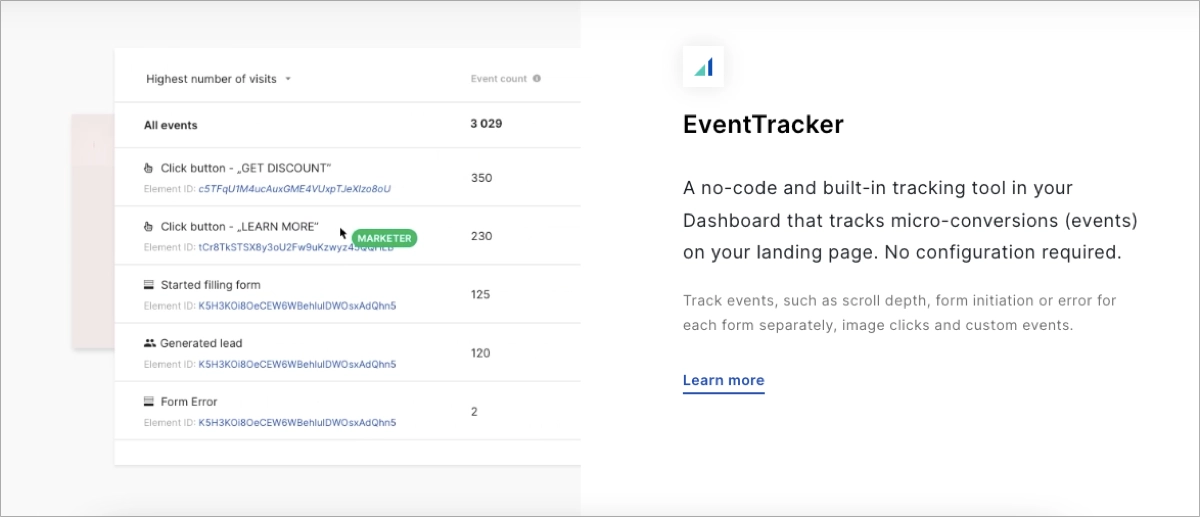The height and width of the screenshot is (517, 1200).
Task: Click the green MARKETER badge
Action: [384, 238]
